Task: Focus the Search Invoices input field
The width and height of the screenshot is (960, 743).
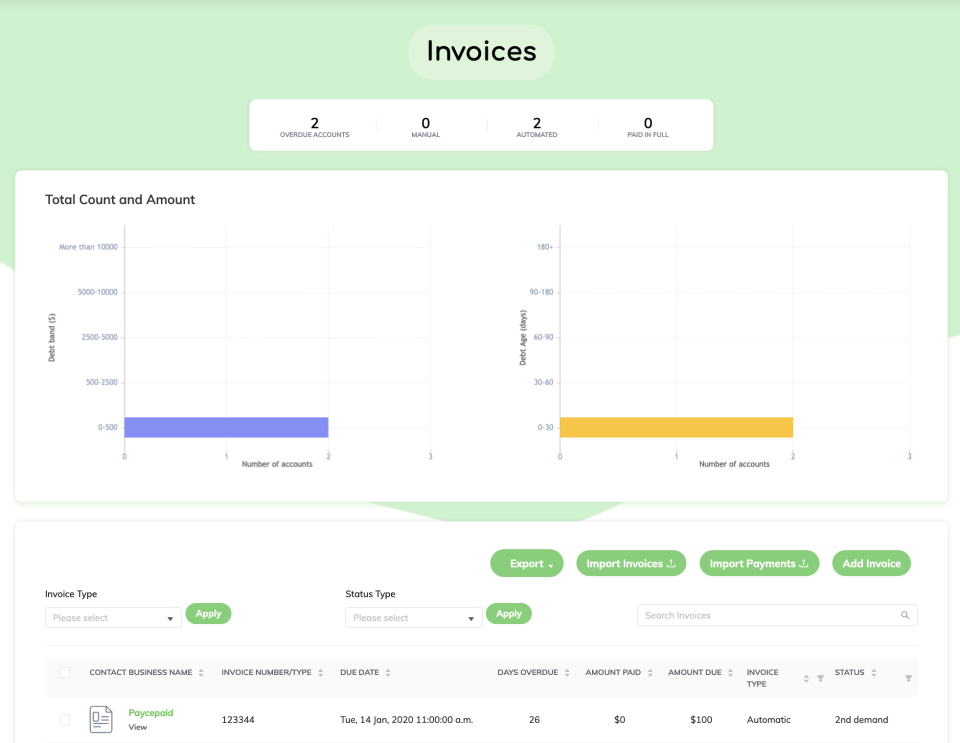Action: [777, 615]
